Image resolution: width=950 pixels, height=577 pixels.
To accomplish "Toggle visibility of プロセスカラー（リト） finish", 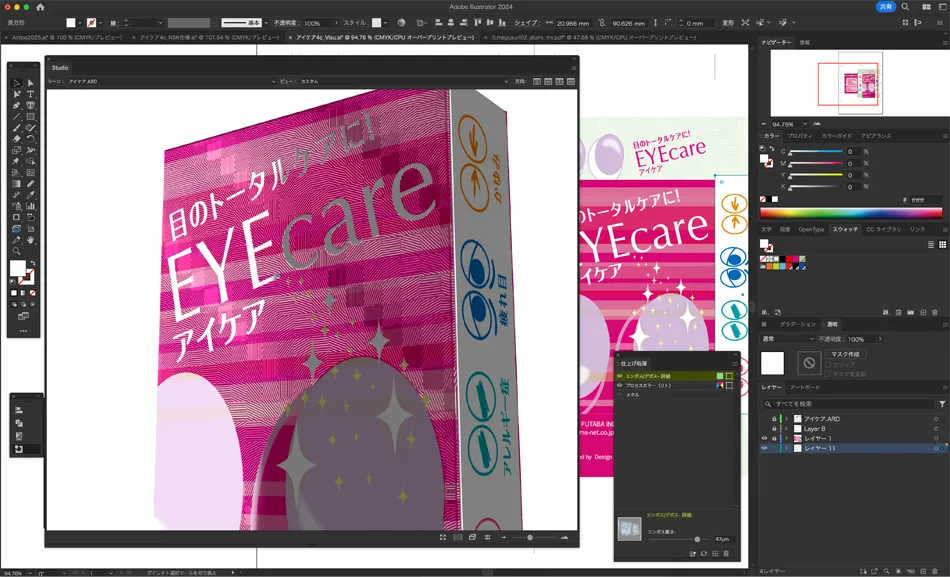I will 620,387.
